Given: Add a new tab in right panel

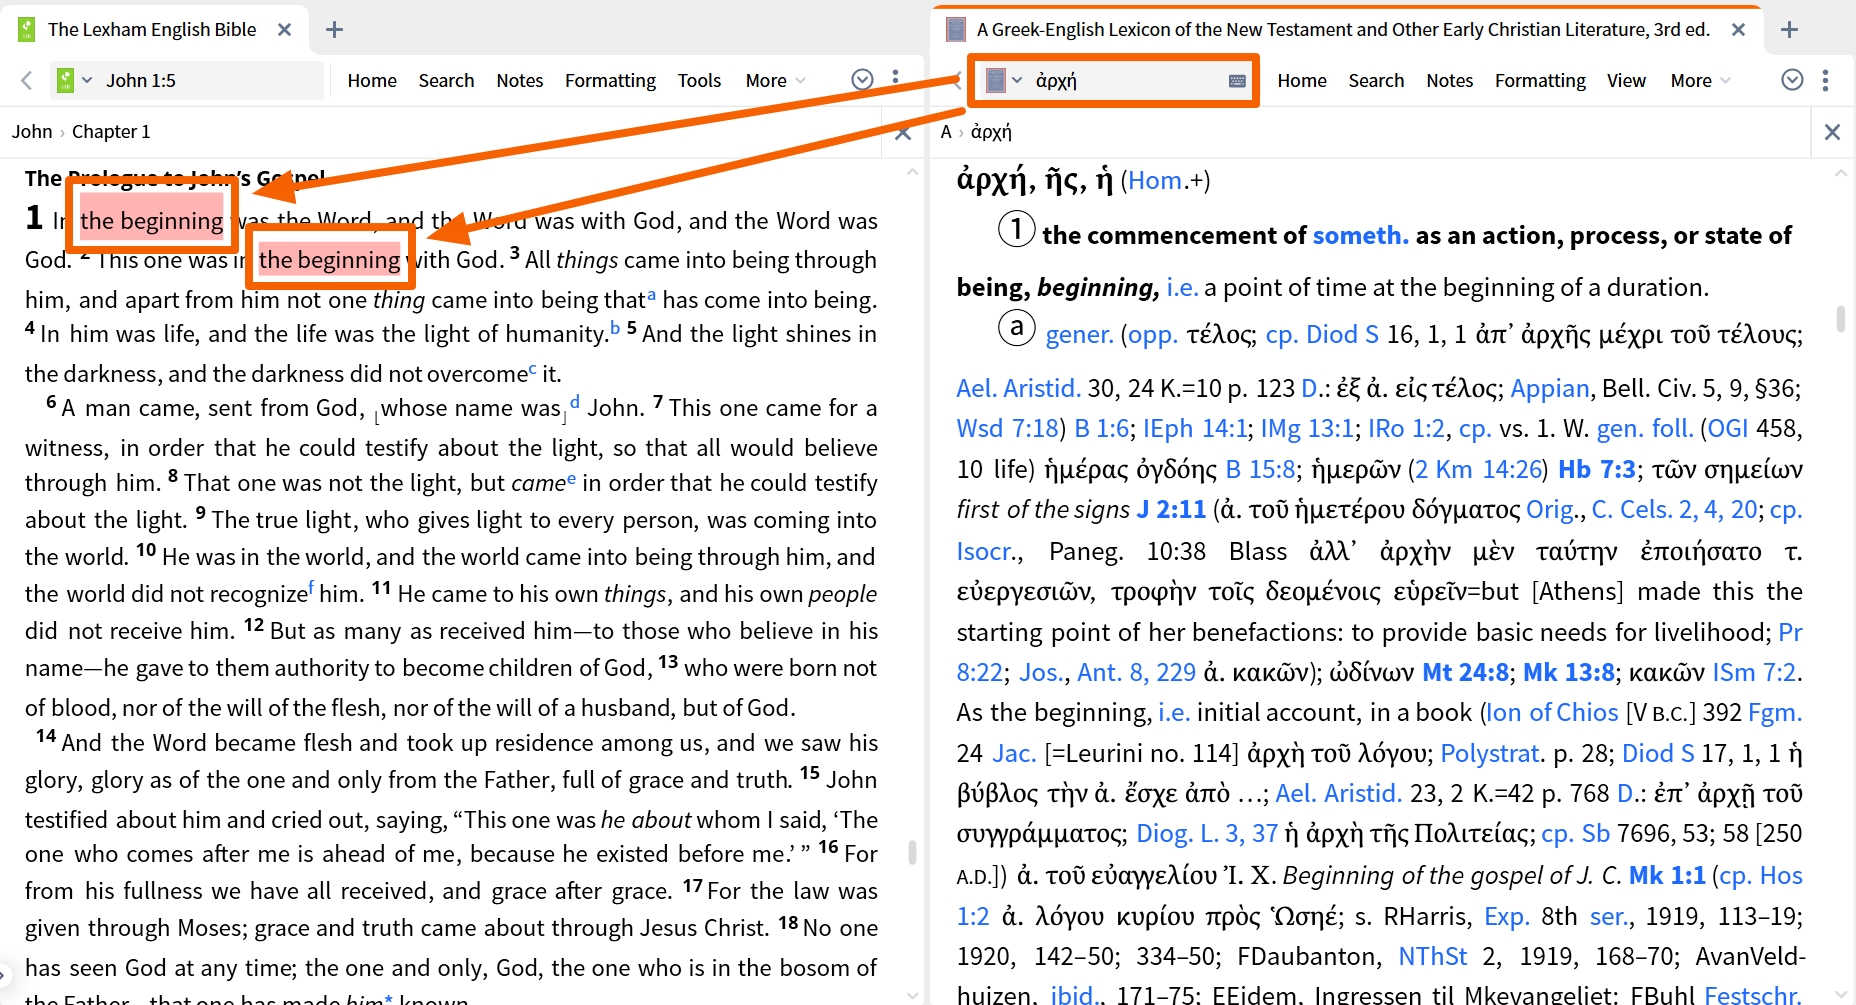Looking at the screenshot, I should tap(1790, 30).
